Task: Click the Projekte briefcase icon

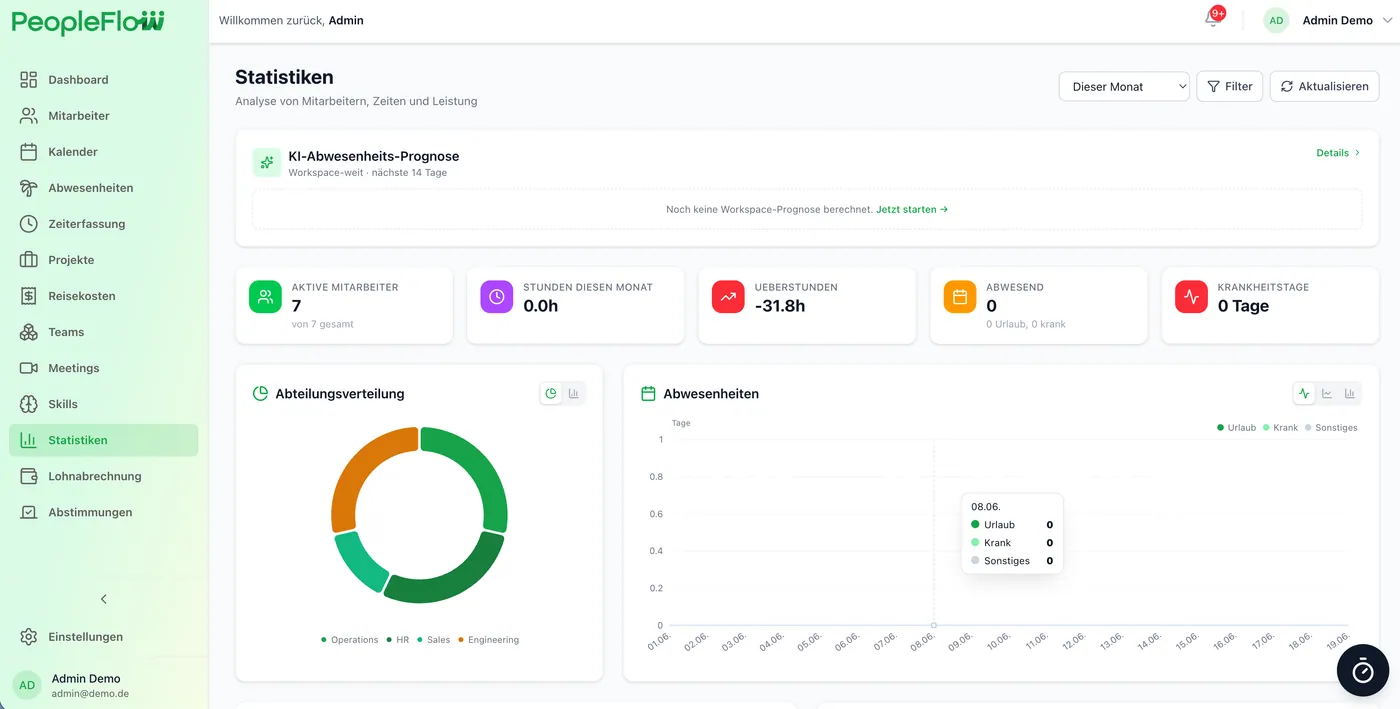Action: 29,260
